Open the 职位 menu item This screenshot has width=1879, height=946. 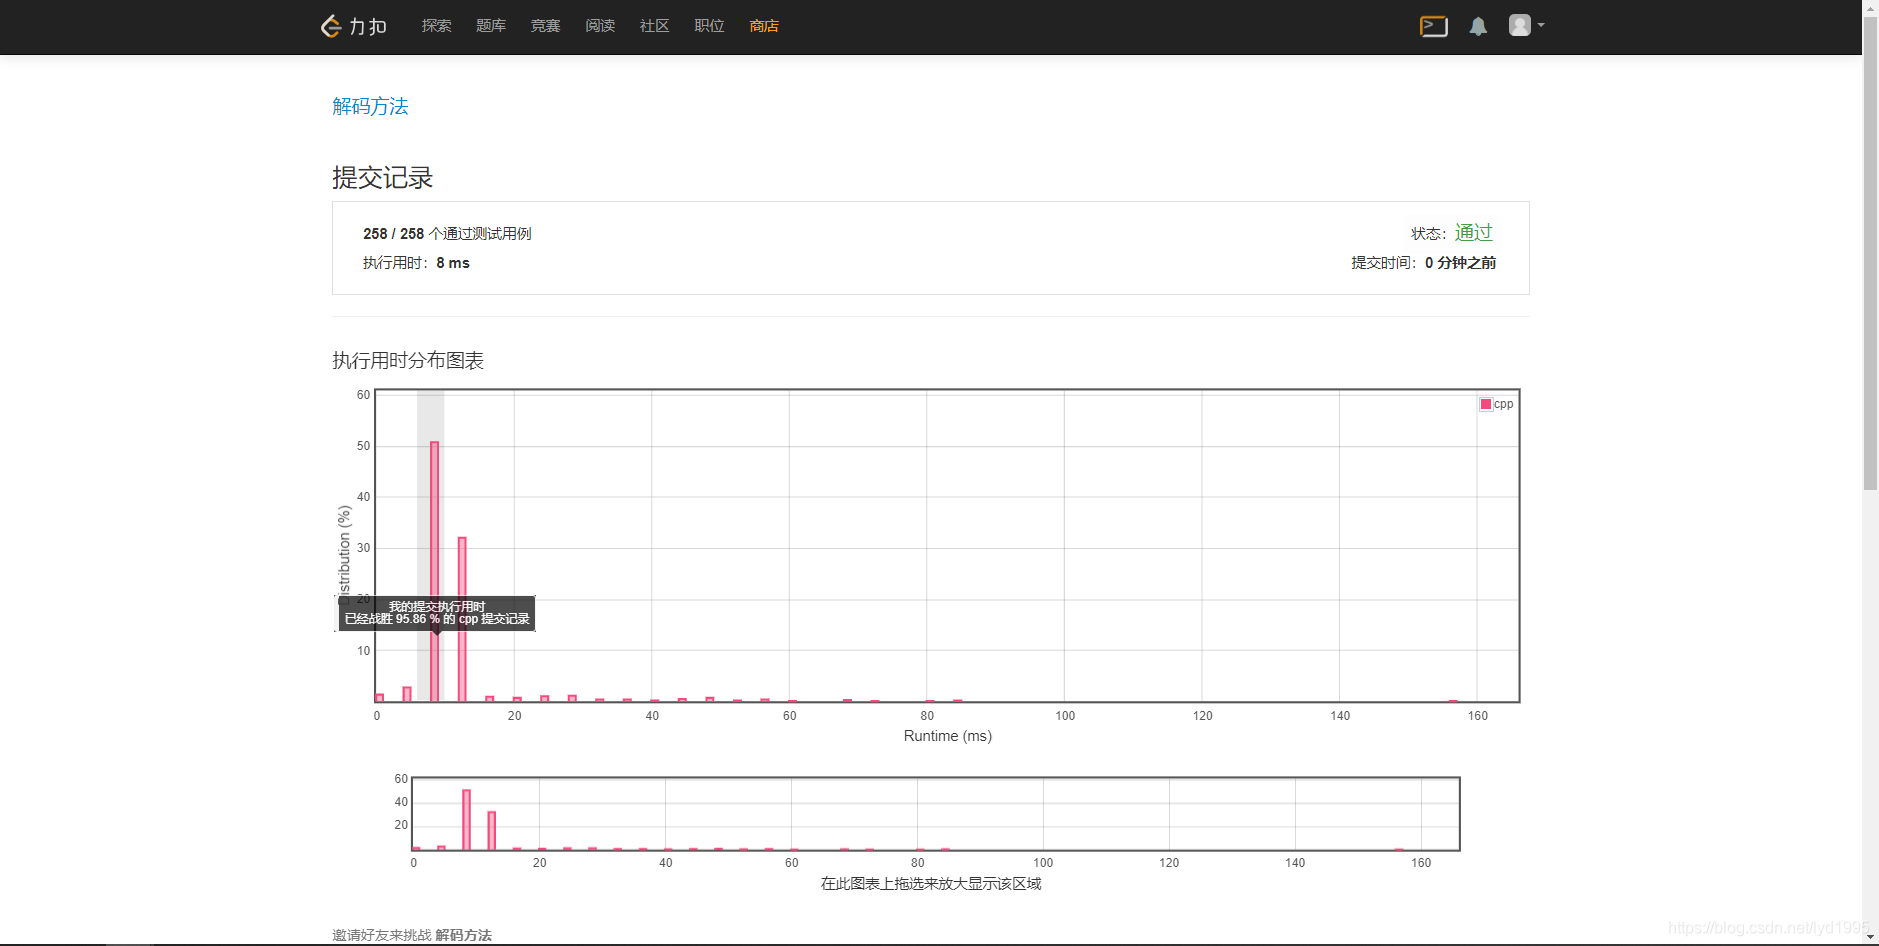(709, 26)
